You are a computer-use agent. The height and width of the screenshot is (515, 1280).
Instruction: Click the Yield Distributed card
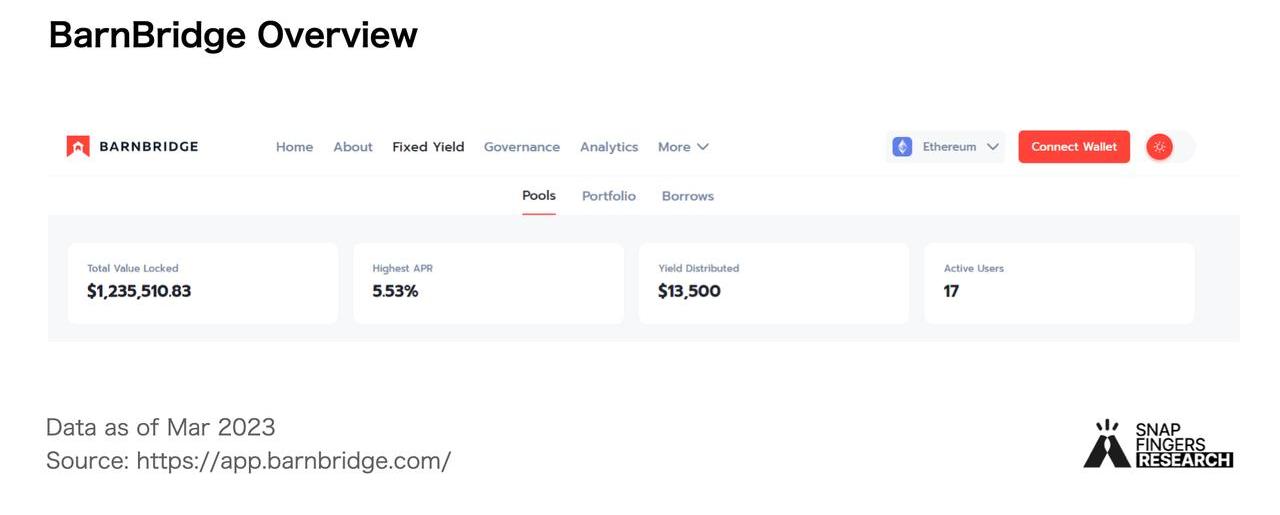(774, 283)
